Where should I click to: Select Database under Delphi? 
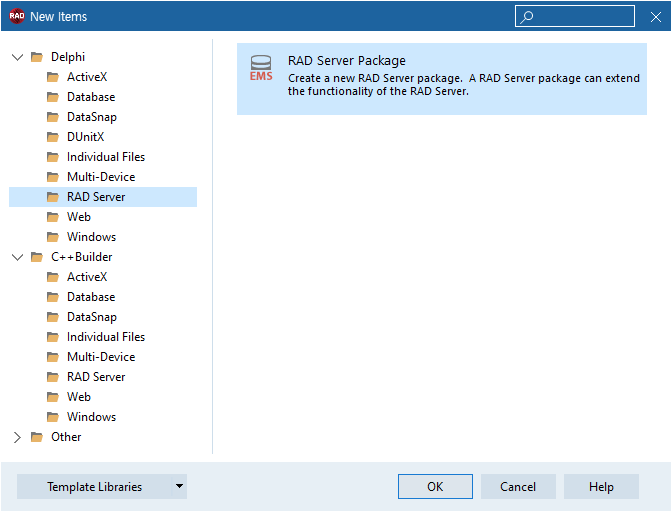[x=91, y=97]
